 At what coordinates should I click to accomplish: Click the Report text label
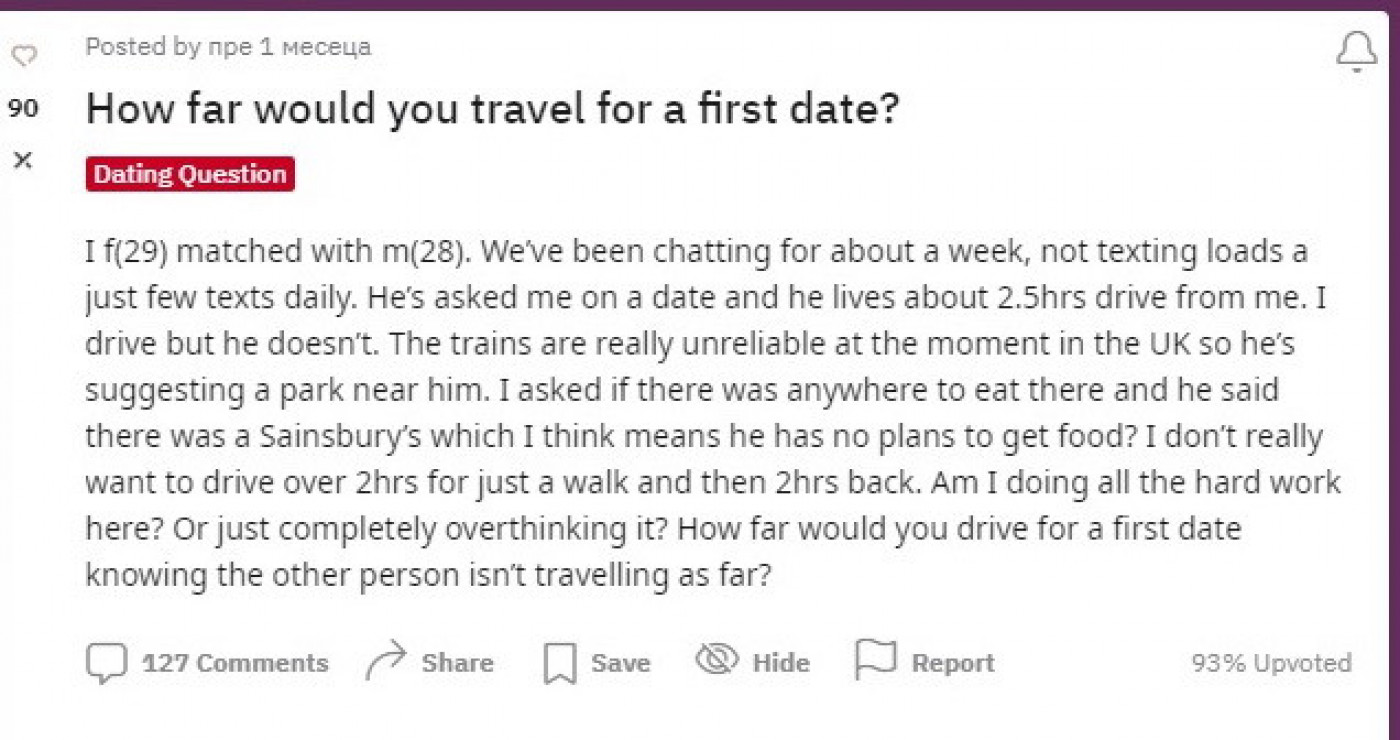[x=953, y=663]
